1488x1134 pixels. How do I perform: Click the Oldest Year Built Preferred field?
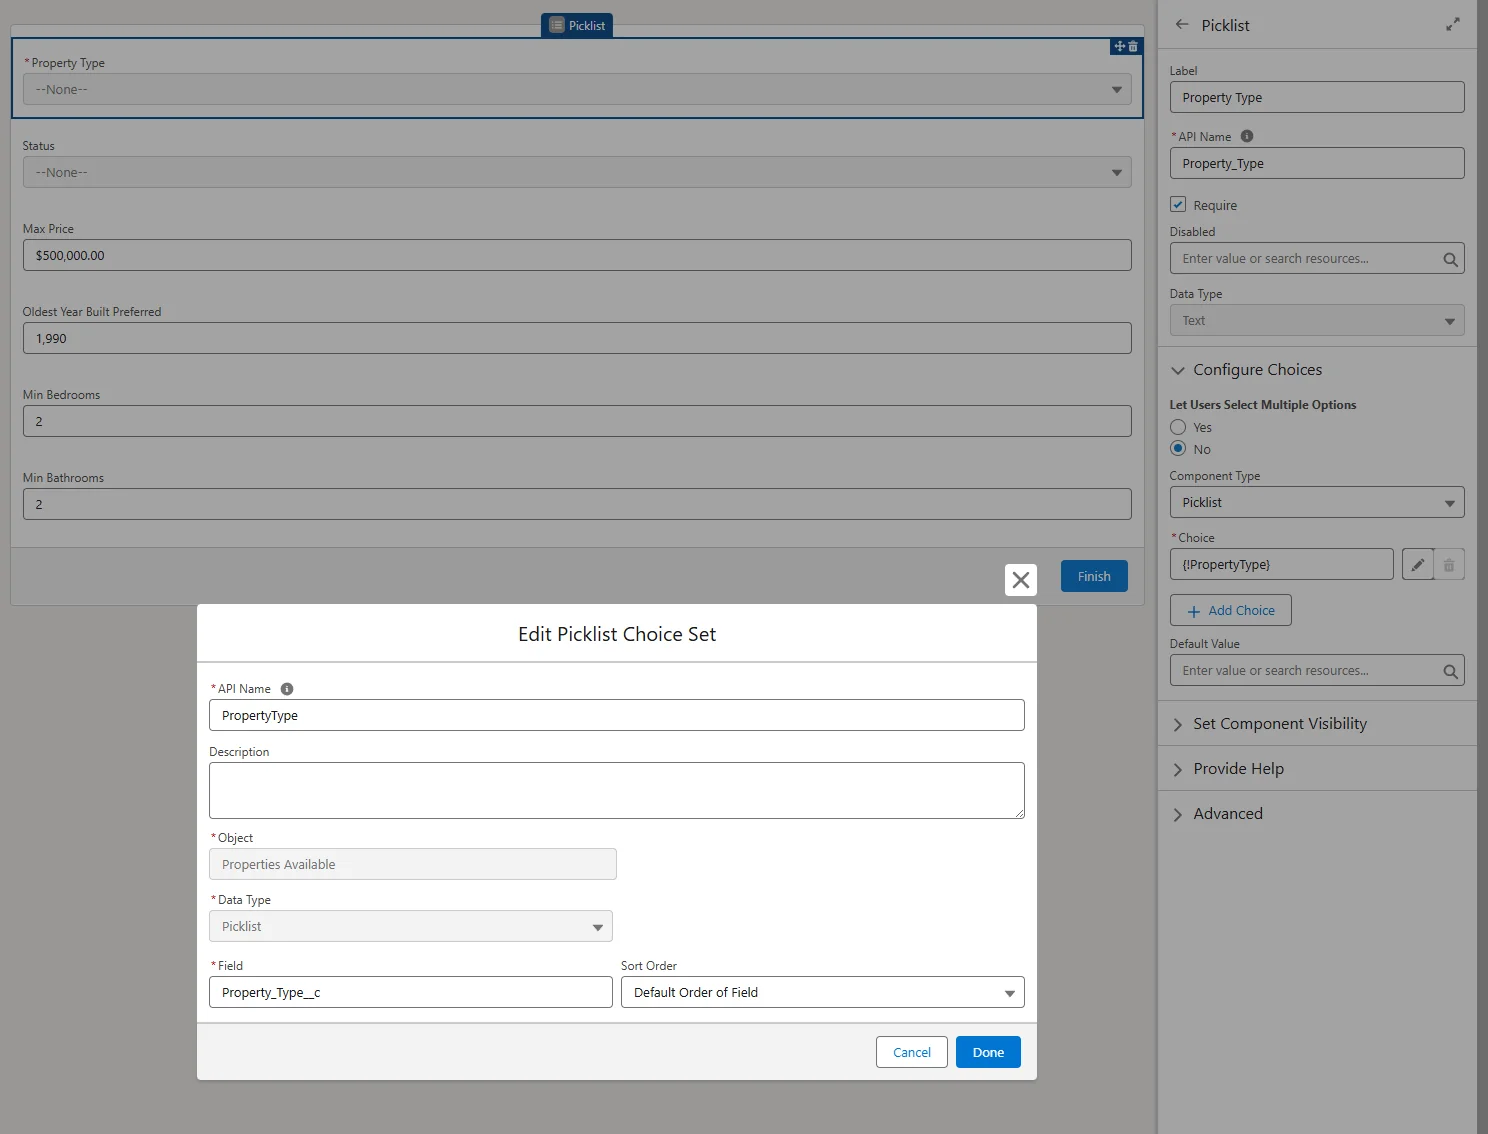pos(577,338)
